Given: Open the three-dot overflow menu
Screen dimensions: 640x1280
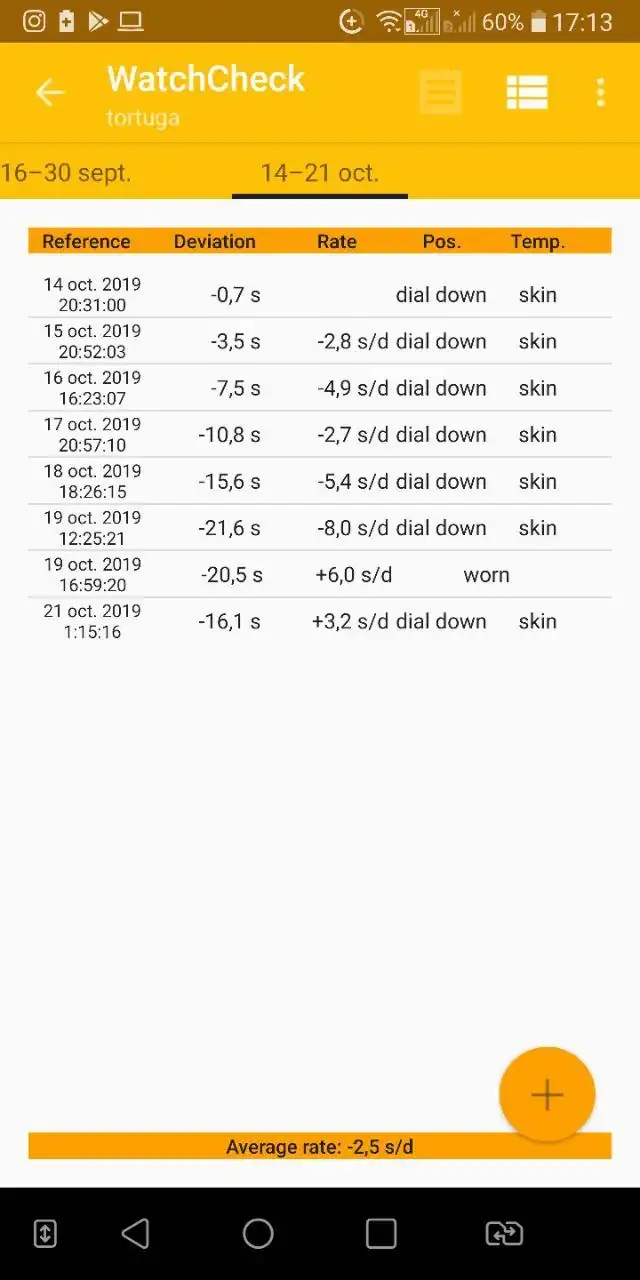Looking at the screenshot, I should coord(600,93).
